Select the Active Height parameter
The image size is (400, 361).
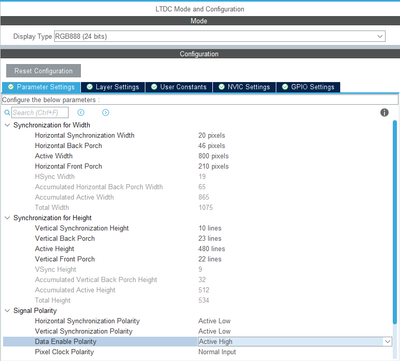pyautogui.click(x=198, y=249)
